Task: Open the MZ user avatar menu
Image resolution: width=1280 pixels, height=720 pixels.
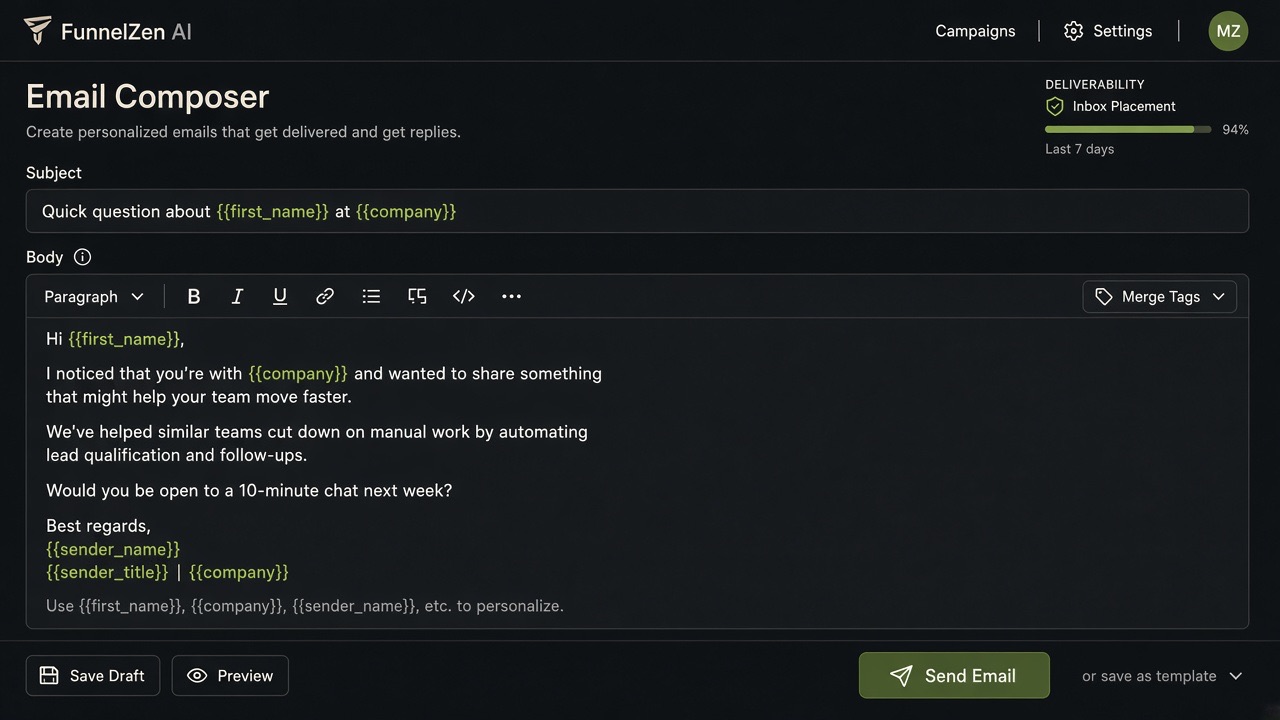Action: pos(1228,31)
